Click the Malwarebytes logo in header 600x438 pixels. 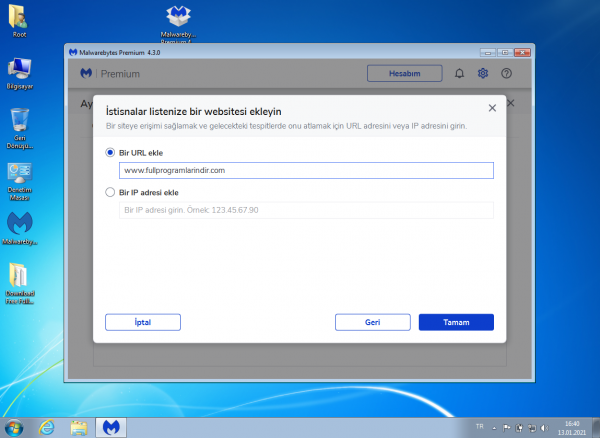[x=87, y=73]
